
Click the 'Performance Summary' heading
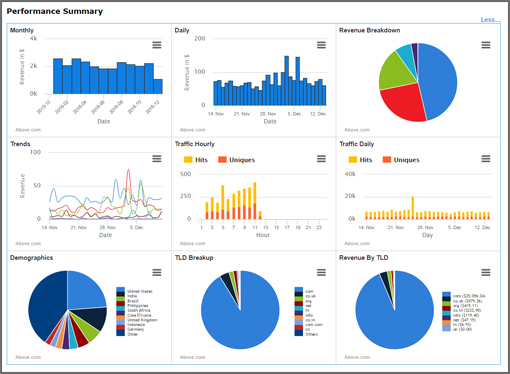(55, 11)
